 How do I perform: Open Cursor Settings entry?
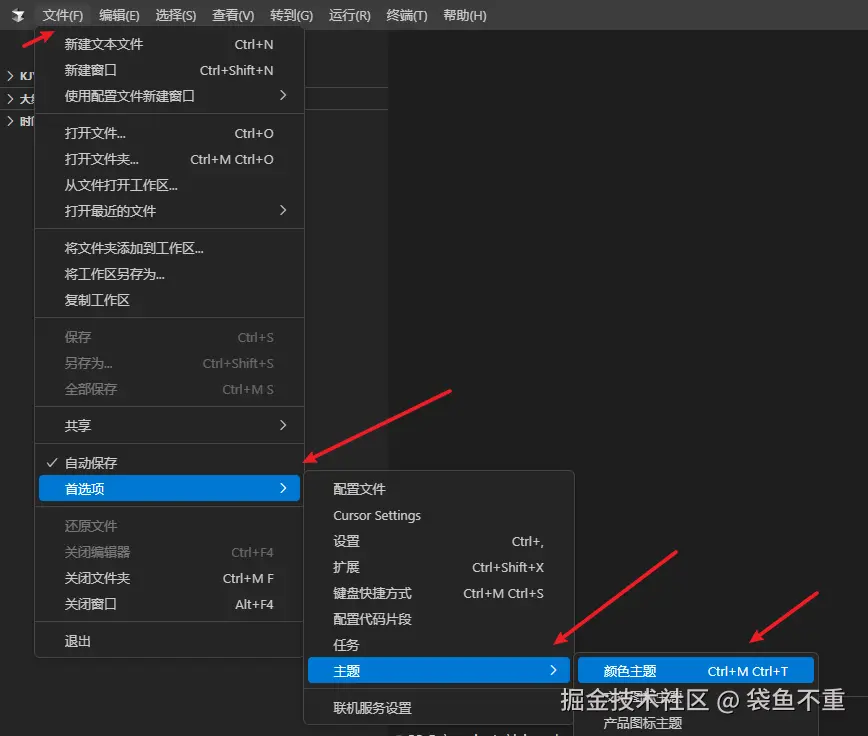coord(439,515)
